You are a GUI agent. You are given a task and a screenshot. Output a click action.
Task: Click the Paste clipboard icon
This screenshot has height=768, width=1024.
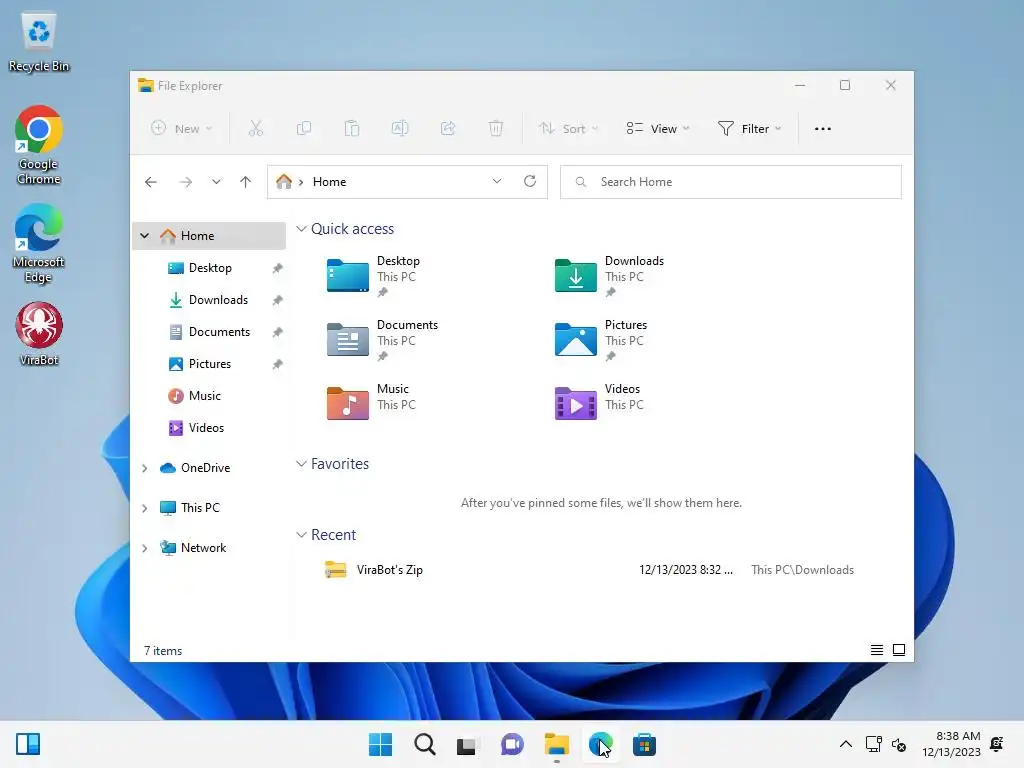pyautogui.click(x=351, y=129)
